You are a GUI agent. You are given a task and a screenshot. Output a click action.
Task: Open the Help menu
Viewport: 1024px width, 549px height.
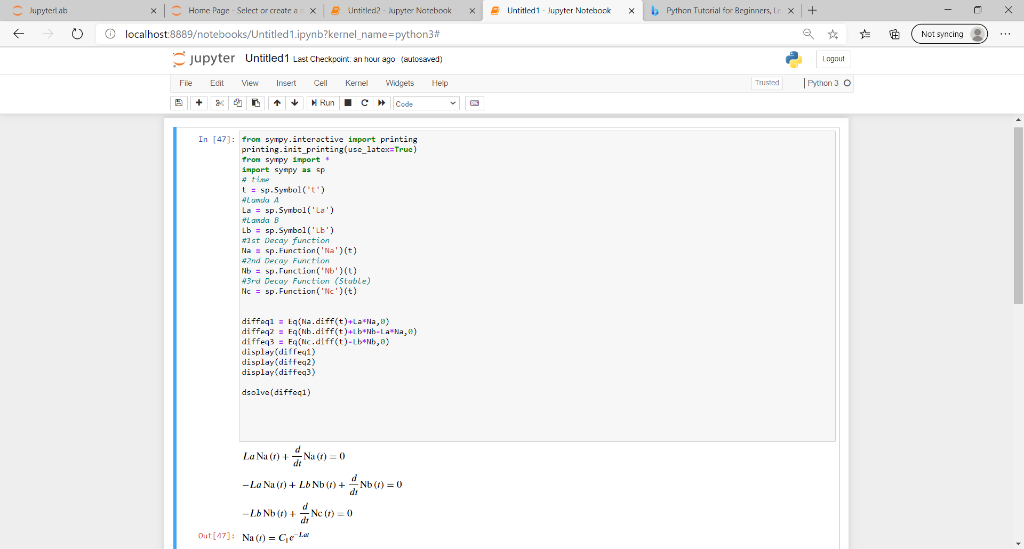tap(440, 84)
